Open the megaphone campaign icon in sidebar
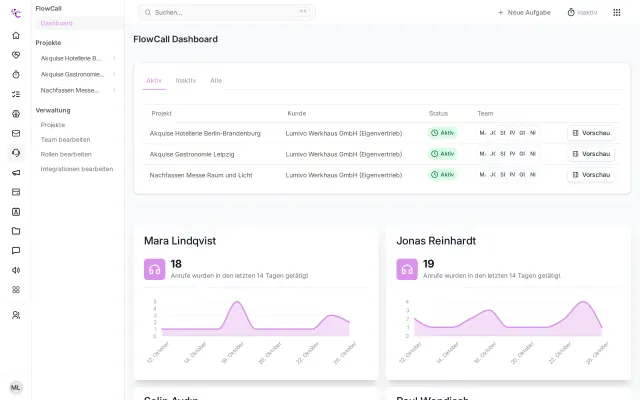The image size is (640, 400). [x=16, y=173]
